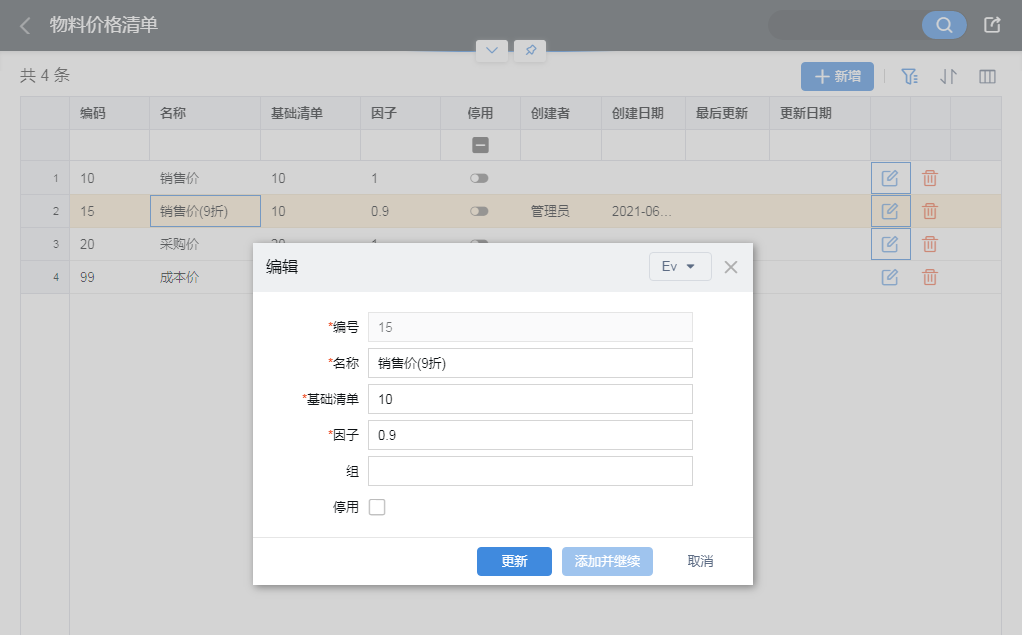
Task: Select row number 1 header
Action: coord(46,178)
